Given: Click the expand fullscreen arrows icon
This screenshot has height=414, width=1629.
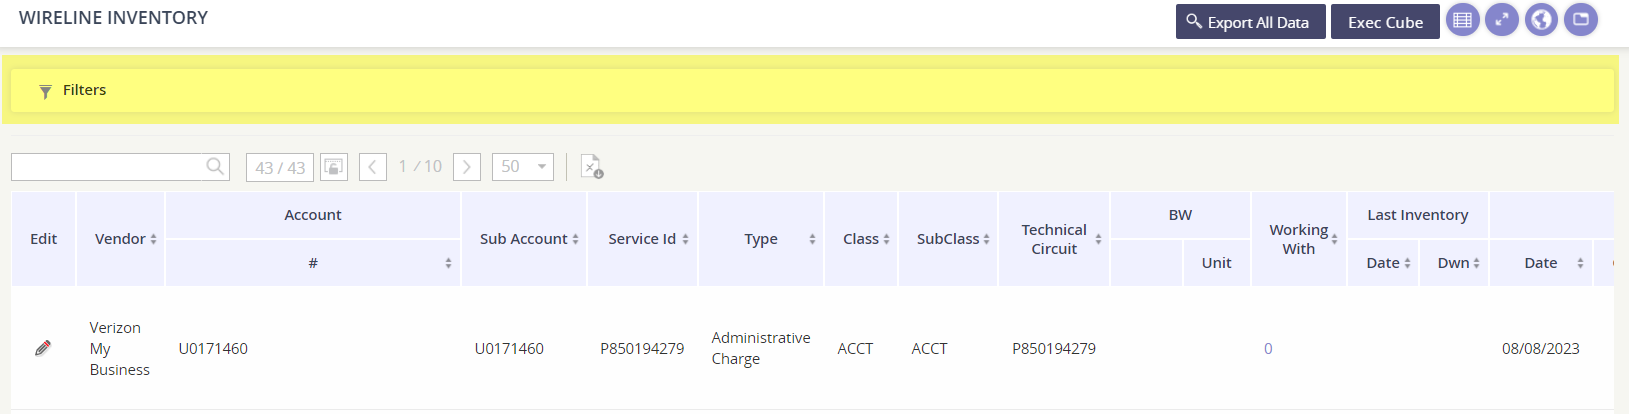Looking at the screenshot, I should click(x=1501, y=20).
